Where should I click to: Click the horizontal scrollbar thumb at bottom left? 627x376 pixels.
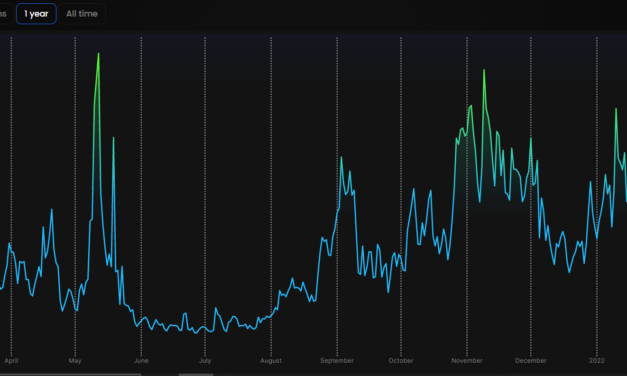pyautogui.click(x=70, y=374)
